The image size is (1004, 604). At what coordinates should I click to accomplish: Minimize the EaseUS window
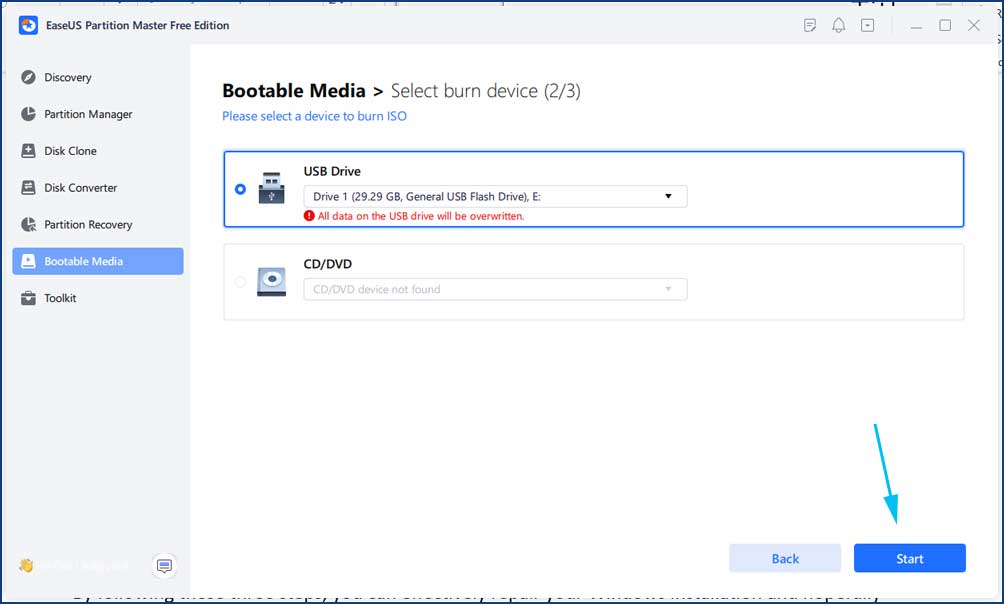[x=916, y=26]
